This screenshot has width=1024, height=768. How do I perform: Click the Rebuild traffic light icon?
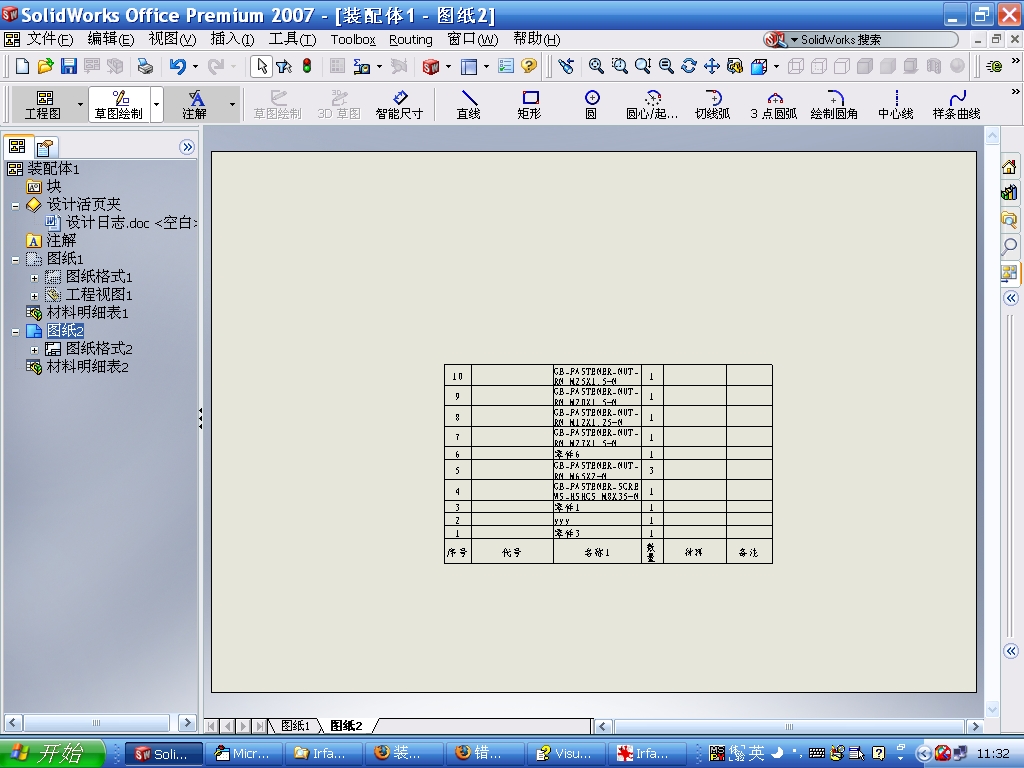click(x=306, y=66)
